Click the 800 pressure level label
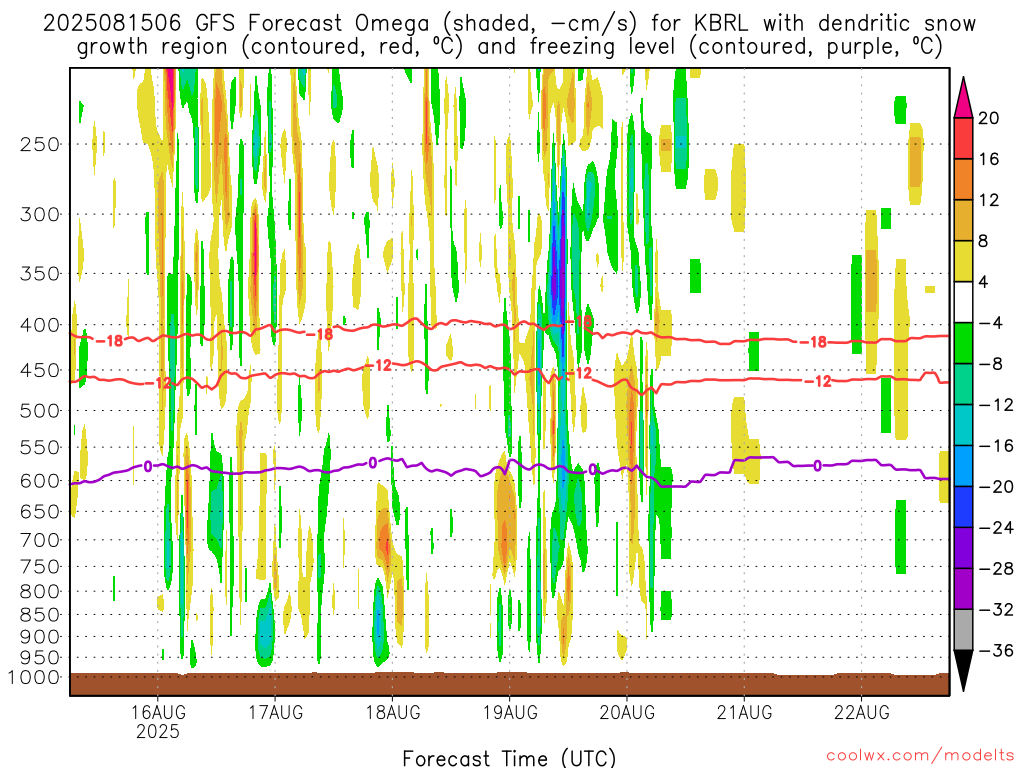The height and width of the screenshot is (768, 1024). pos(40,592)
